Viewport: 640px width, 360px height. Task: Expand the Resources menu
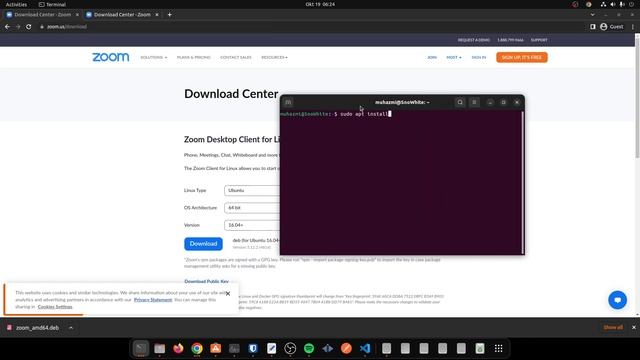tap(274, 58)
